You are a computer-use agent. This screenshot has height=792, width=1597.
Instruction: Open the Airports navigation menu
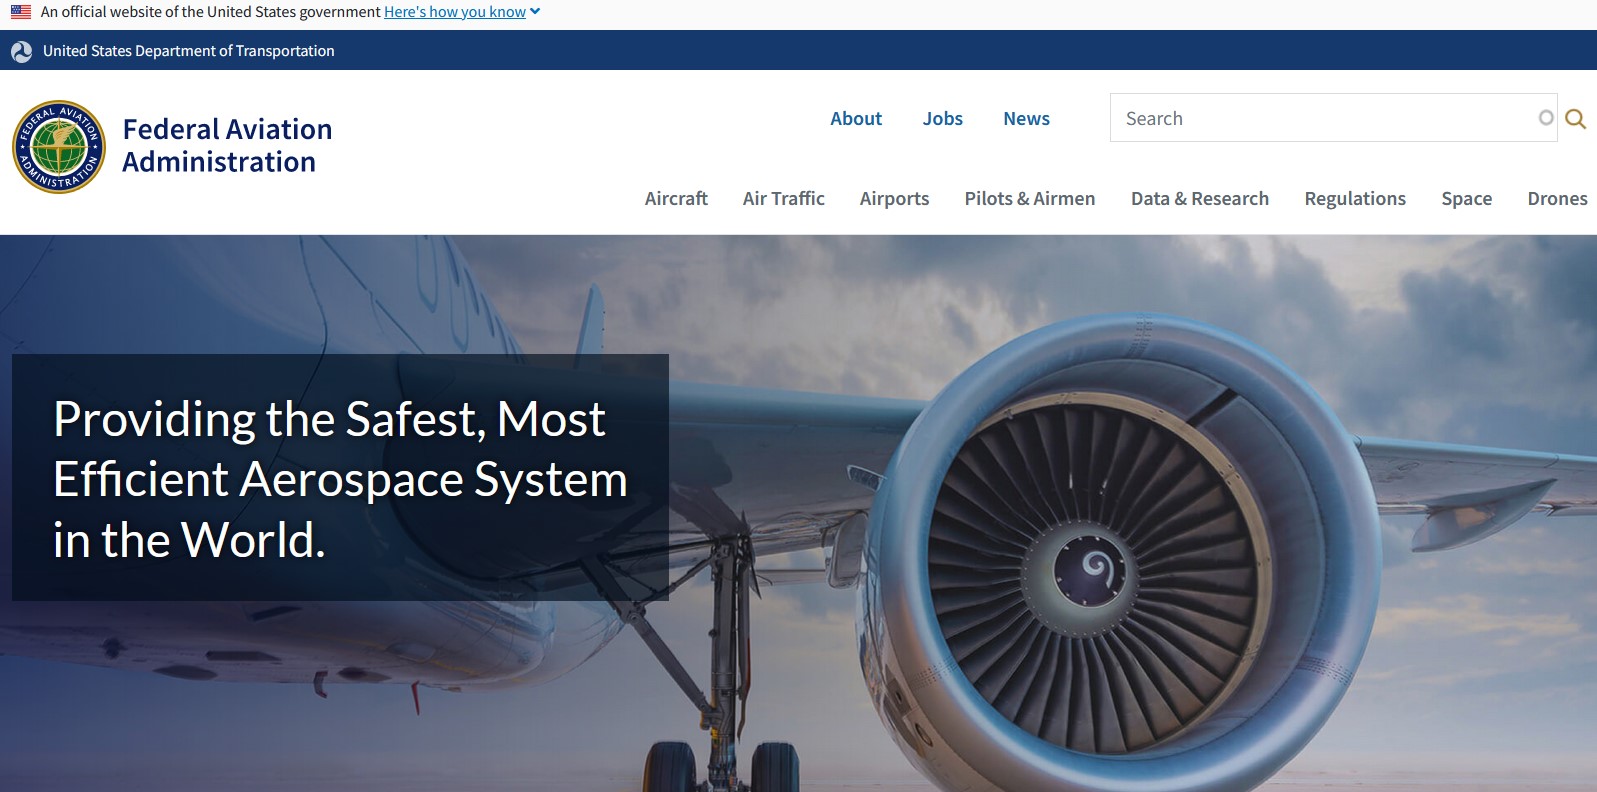(x=895, y=199)
